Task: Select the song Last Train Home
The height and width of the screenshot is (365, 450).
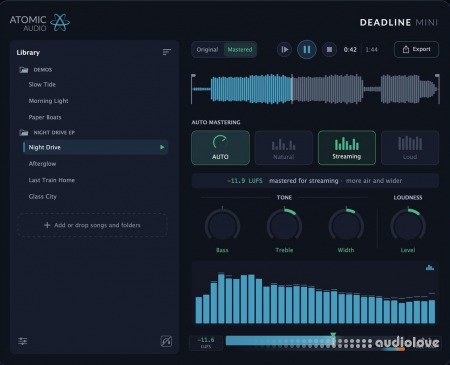Action: (52, 180)
